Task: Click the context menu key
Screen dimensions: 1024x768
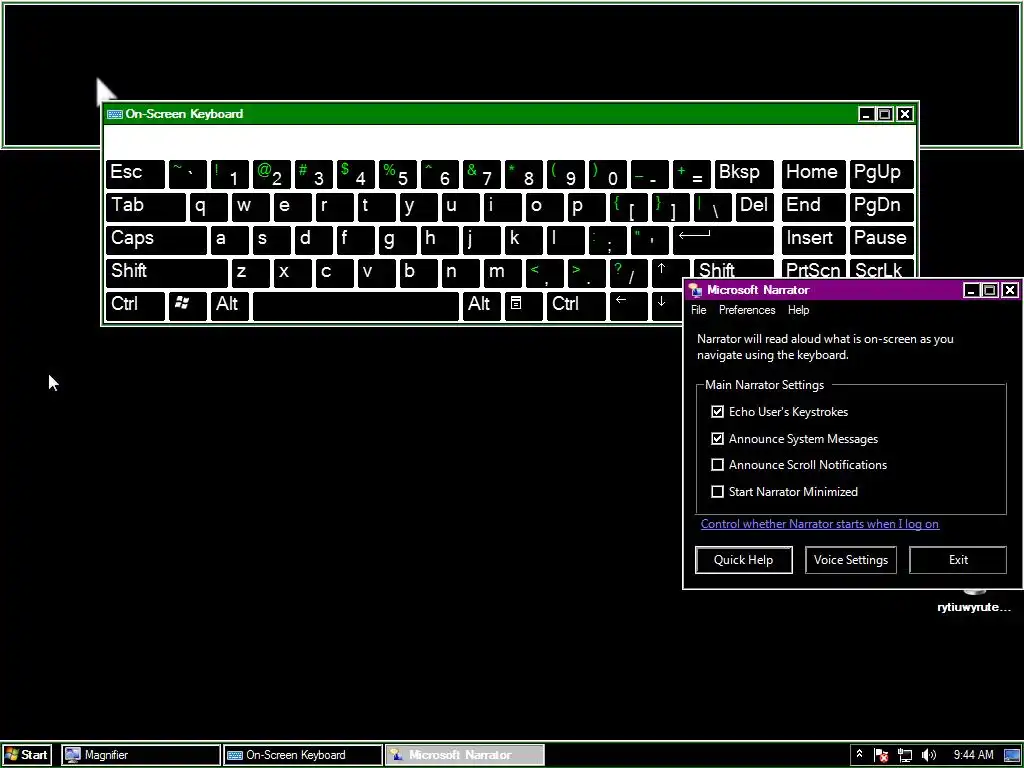Action: (x=524, y=306)
